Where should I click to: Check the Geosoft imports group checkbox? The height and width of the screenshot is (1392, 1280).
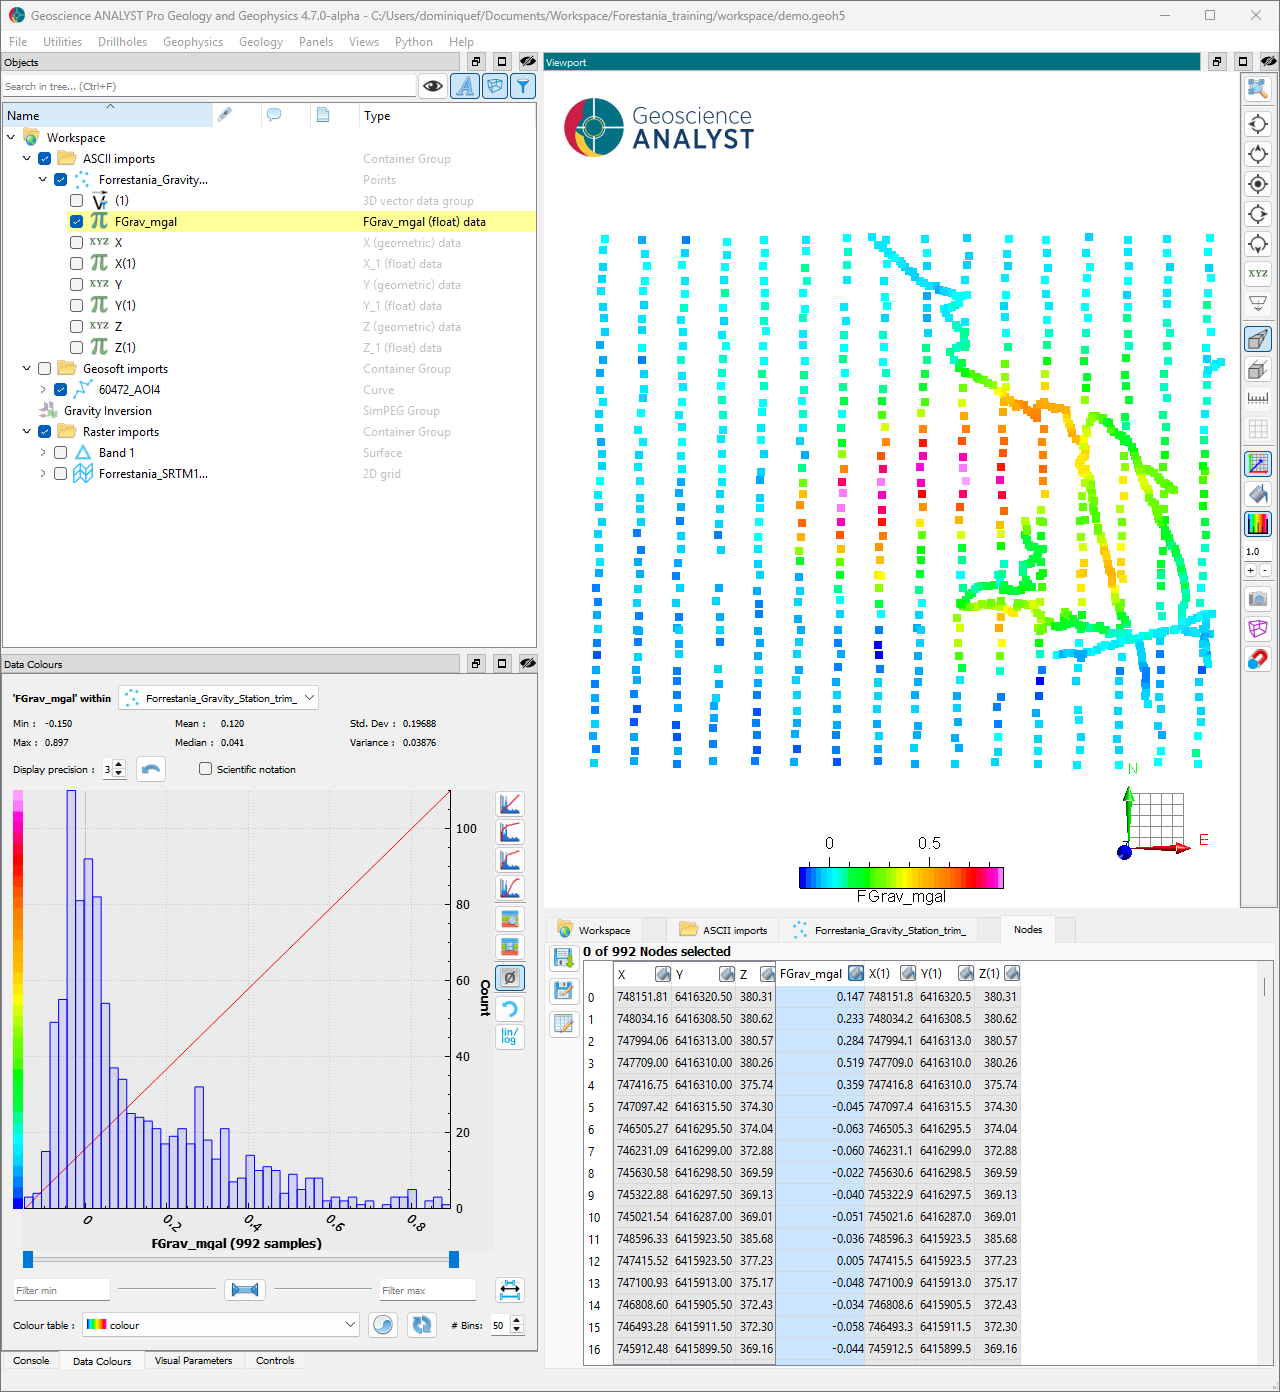click(x=45, y=369)
